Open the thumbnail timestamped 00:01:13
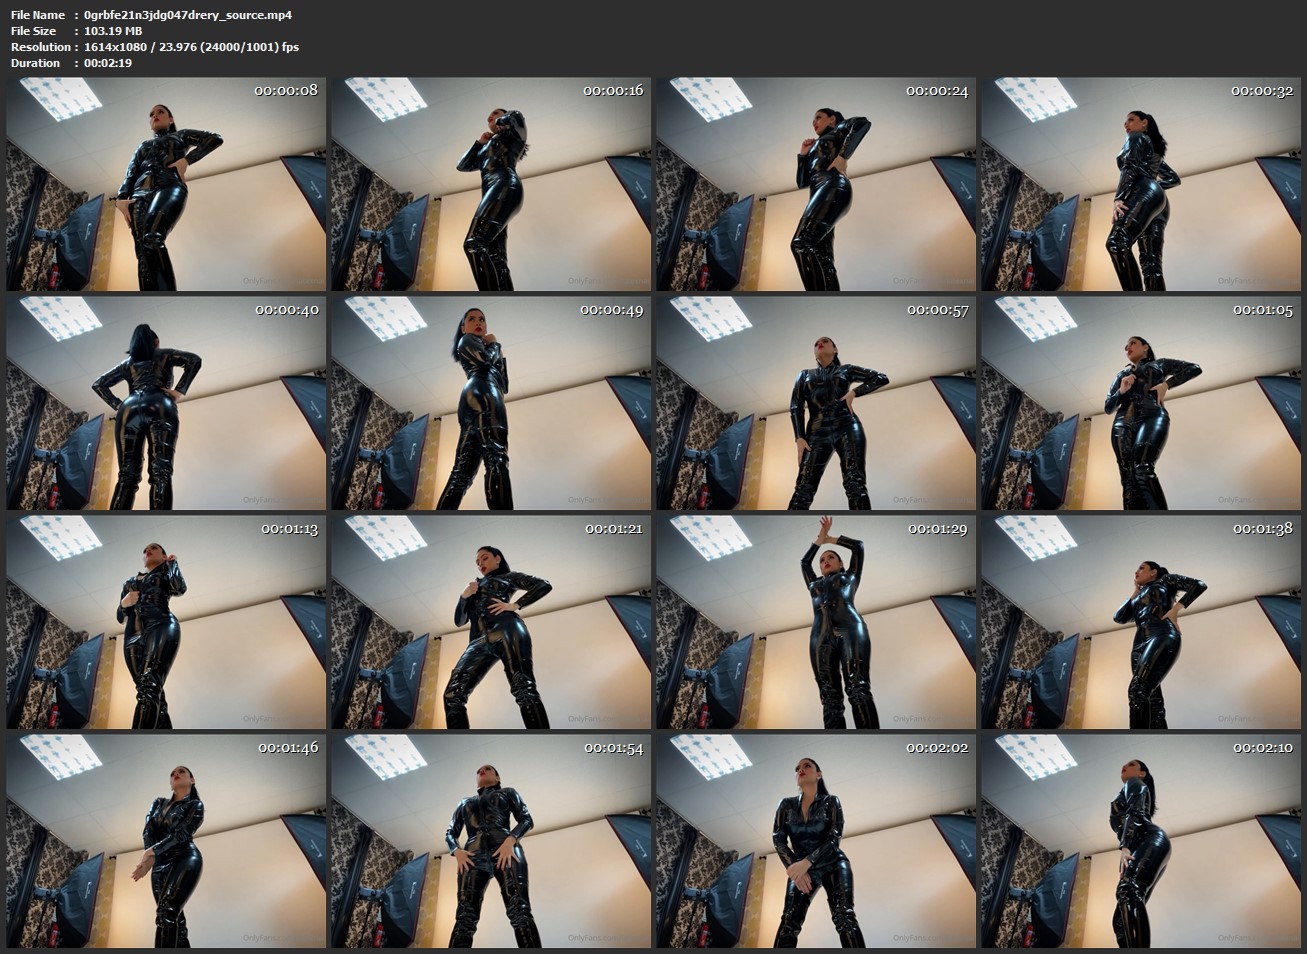 166,622
